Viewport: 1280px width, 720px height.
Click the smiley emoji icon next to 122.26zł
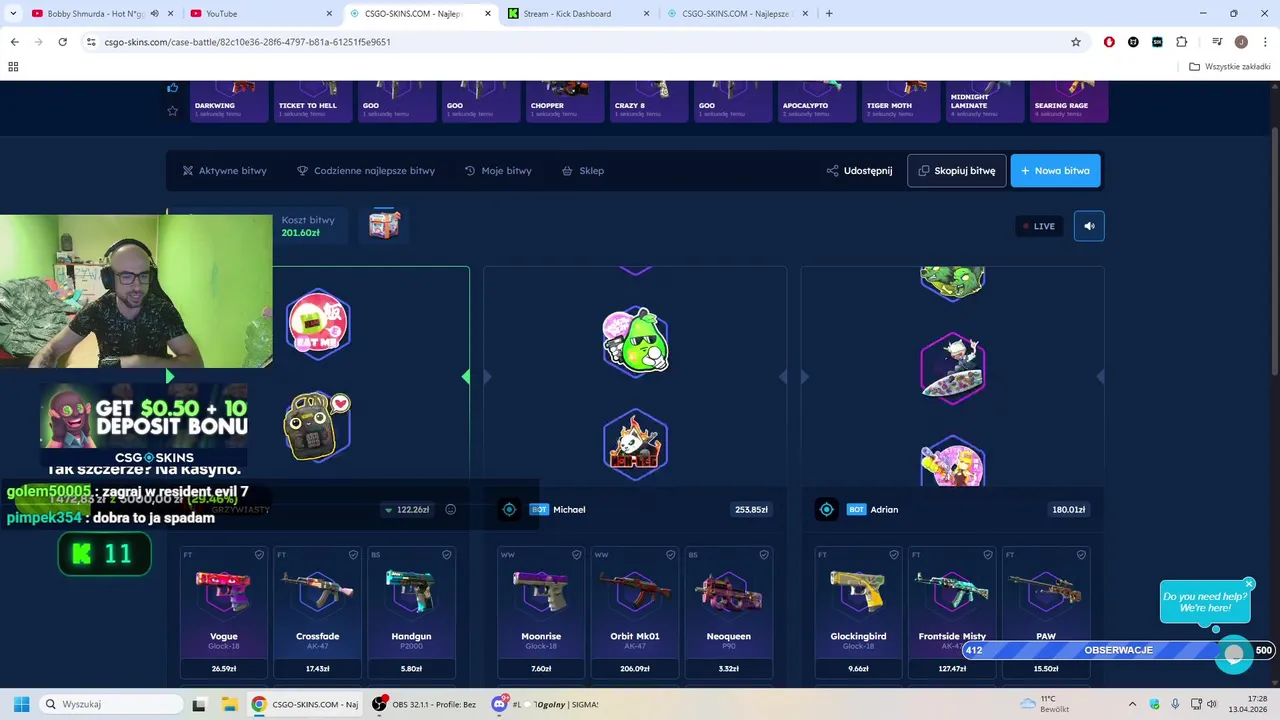click(451, 510)
